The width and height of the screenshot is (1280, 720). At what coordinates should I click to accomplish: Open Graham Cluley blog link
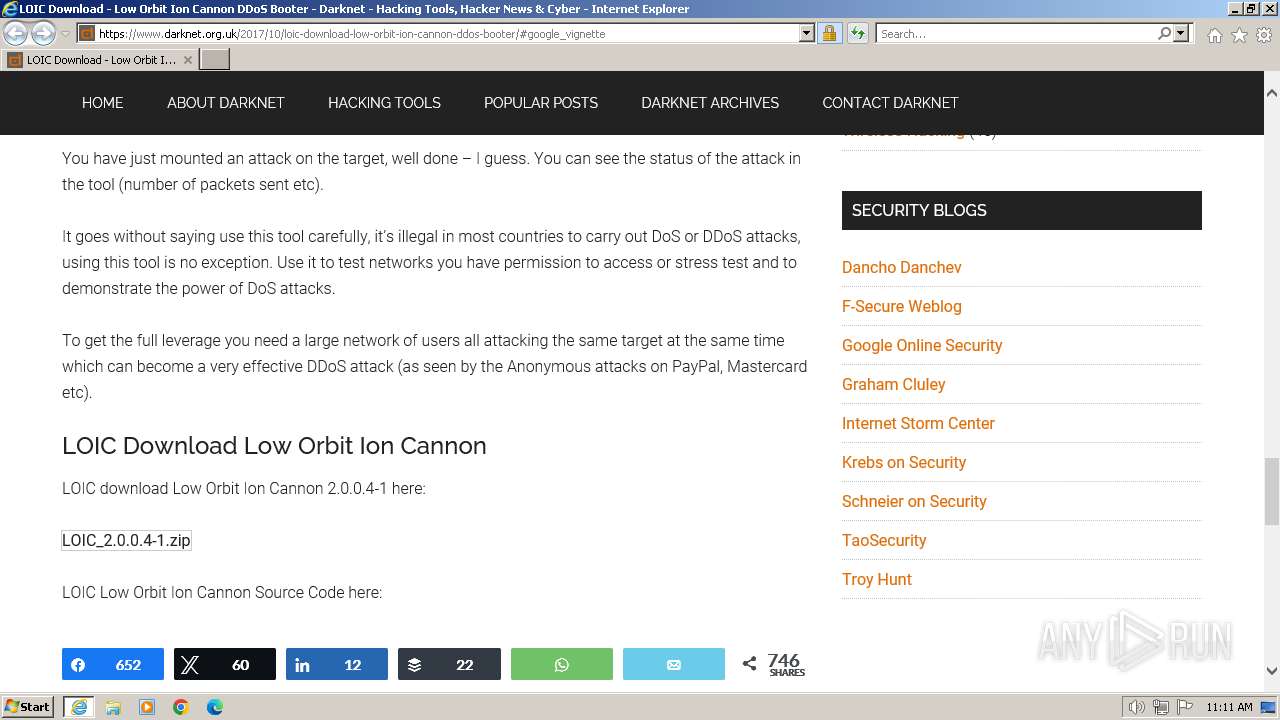pyautogui.click(x=894, y=384)
